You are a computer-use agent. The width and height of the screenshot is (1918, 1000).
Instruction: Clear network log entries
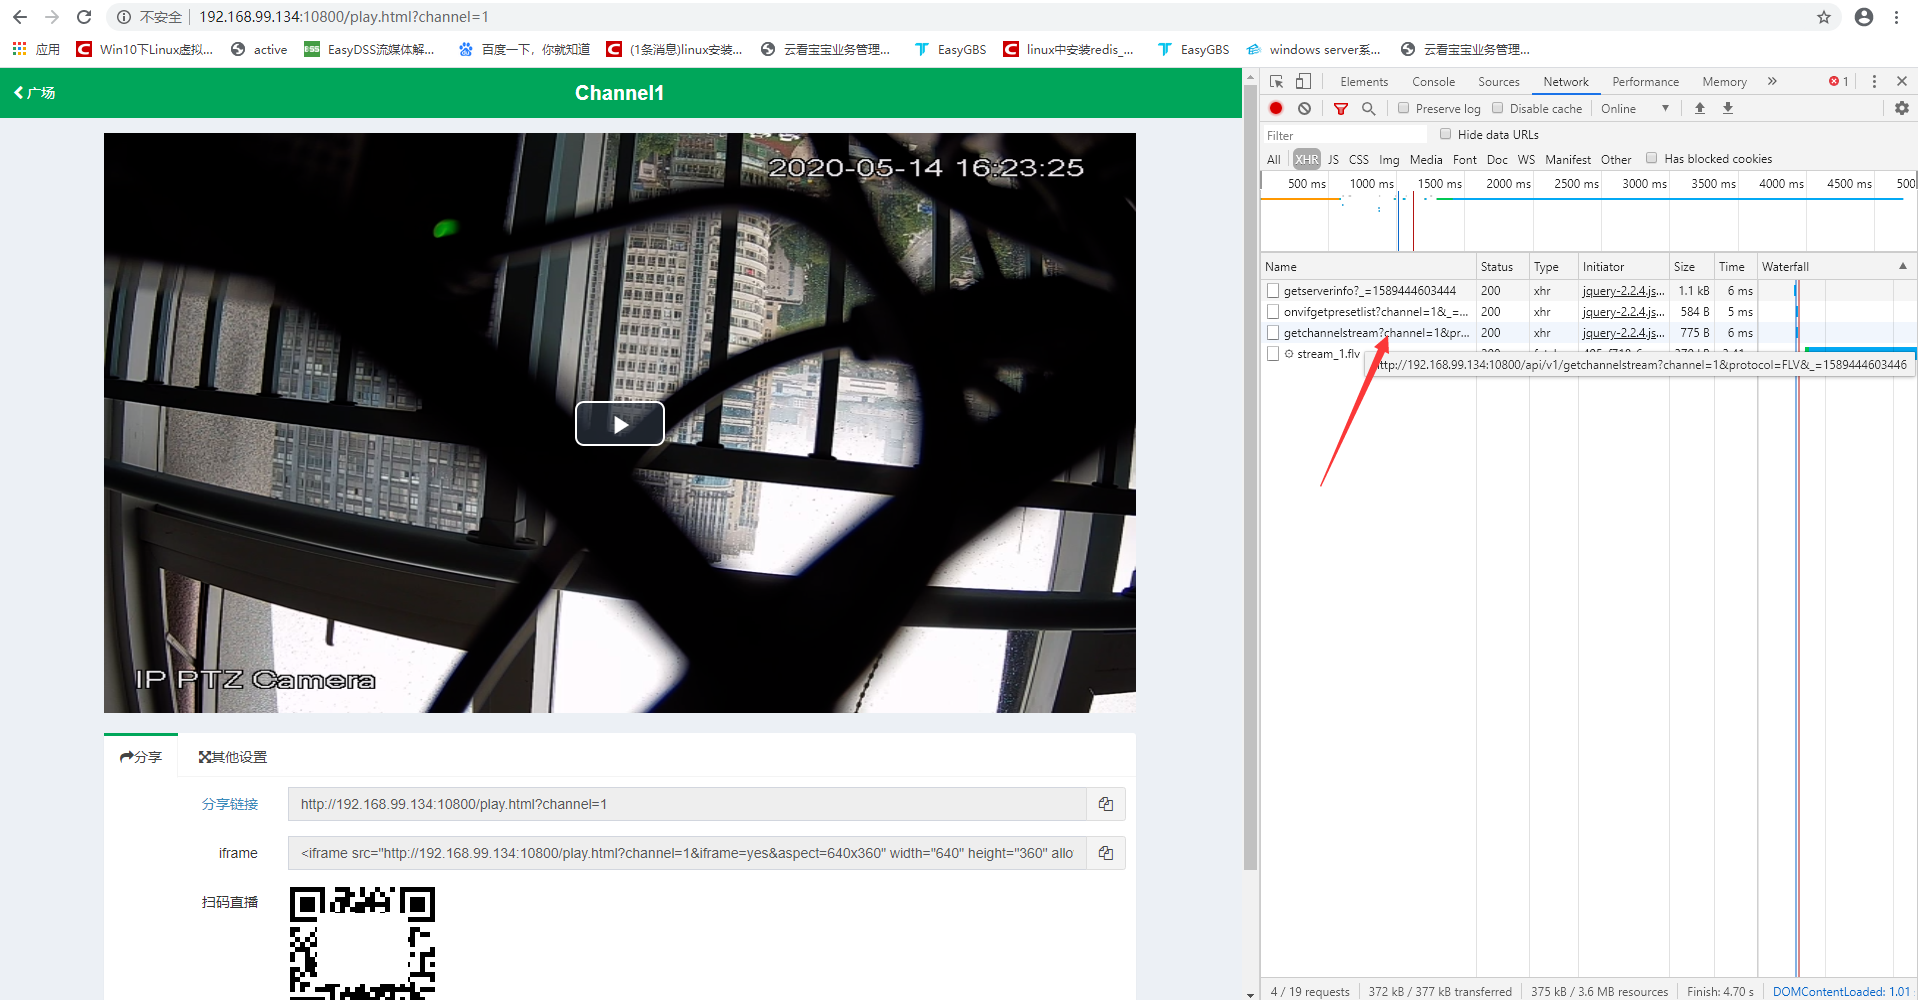tap(1304, 108)
